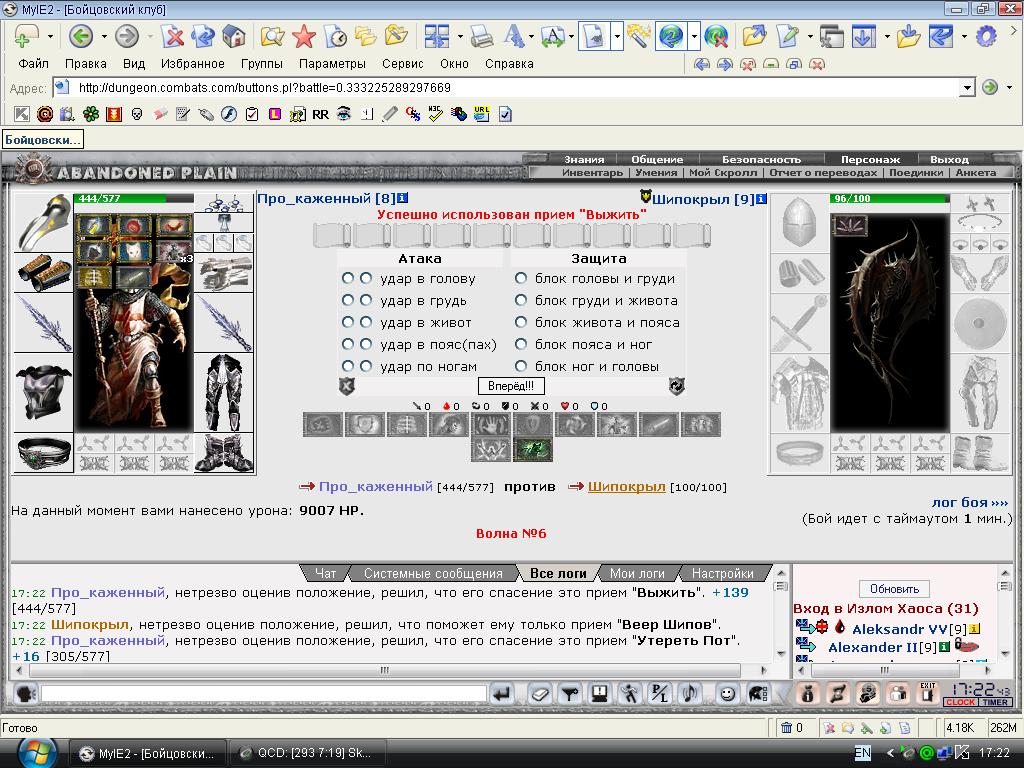Screen dimensions: 1024x768
Task: Click the green Back navigation arrow
Action: (81, 36)
